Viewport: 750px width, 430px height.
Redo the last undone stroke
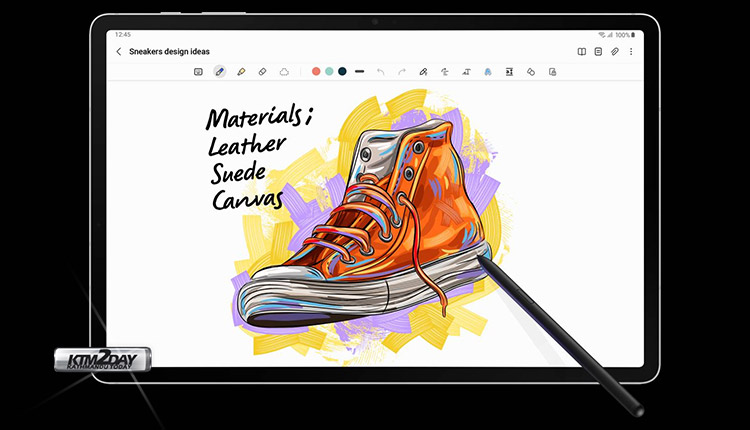point(402,72)
